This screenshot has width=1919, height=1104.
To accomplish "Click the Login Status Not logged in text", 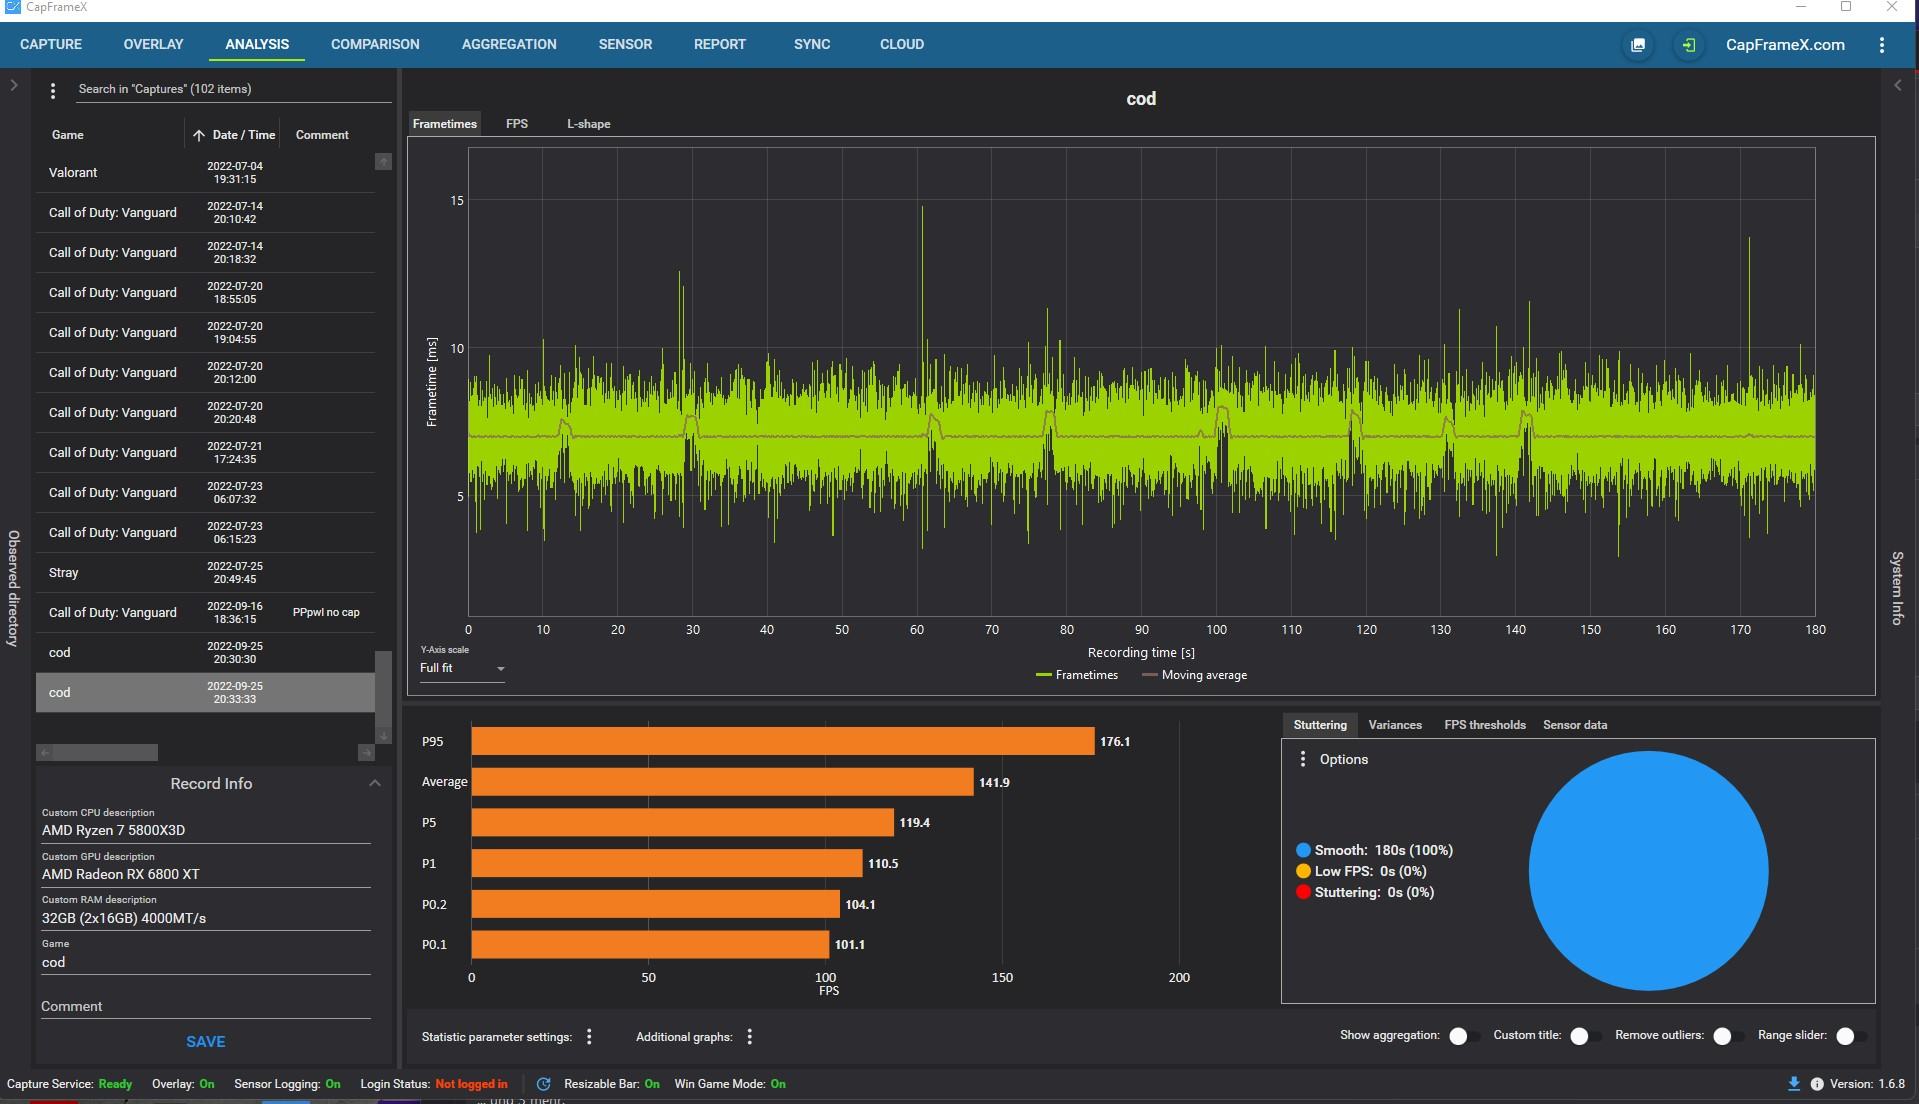I will pyautogui.click(x=471, y=1084).
